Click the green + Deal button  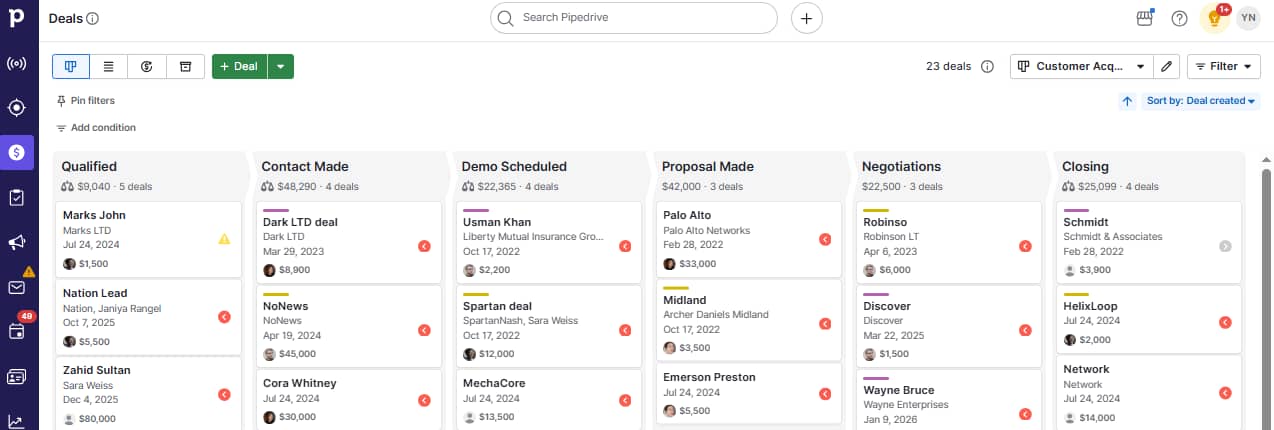[x=239, y=66]
